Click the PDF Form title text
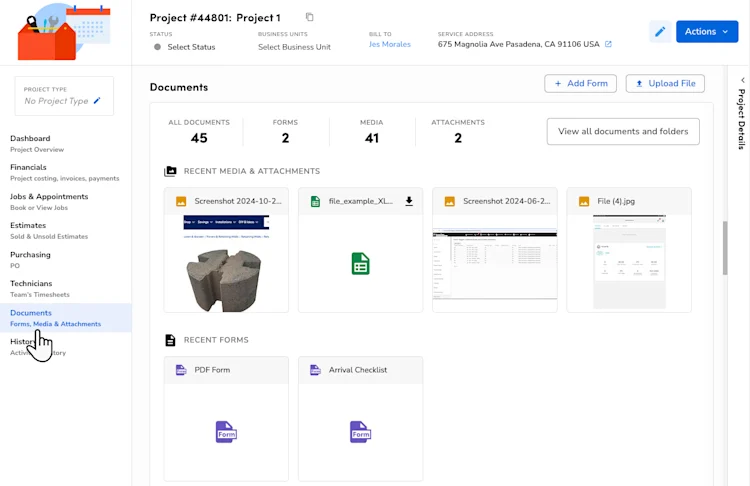 point(212,370)
